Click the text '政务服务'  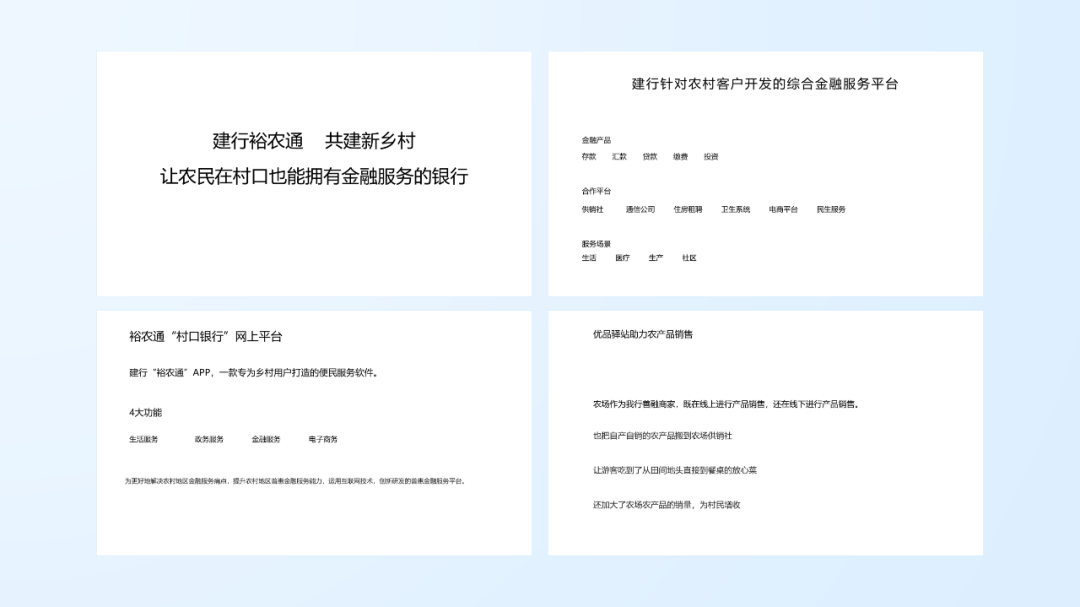click(209, 439)
